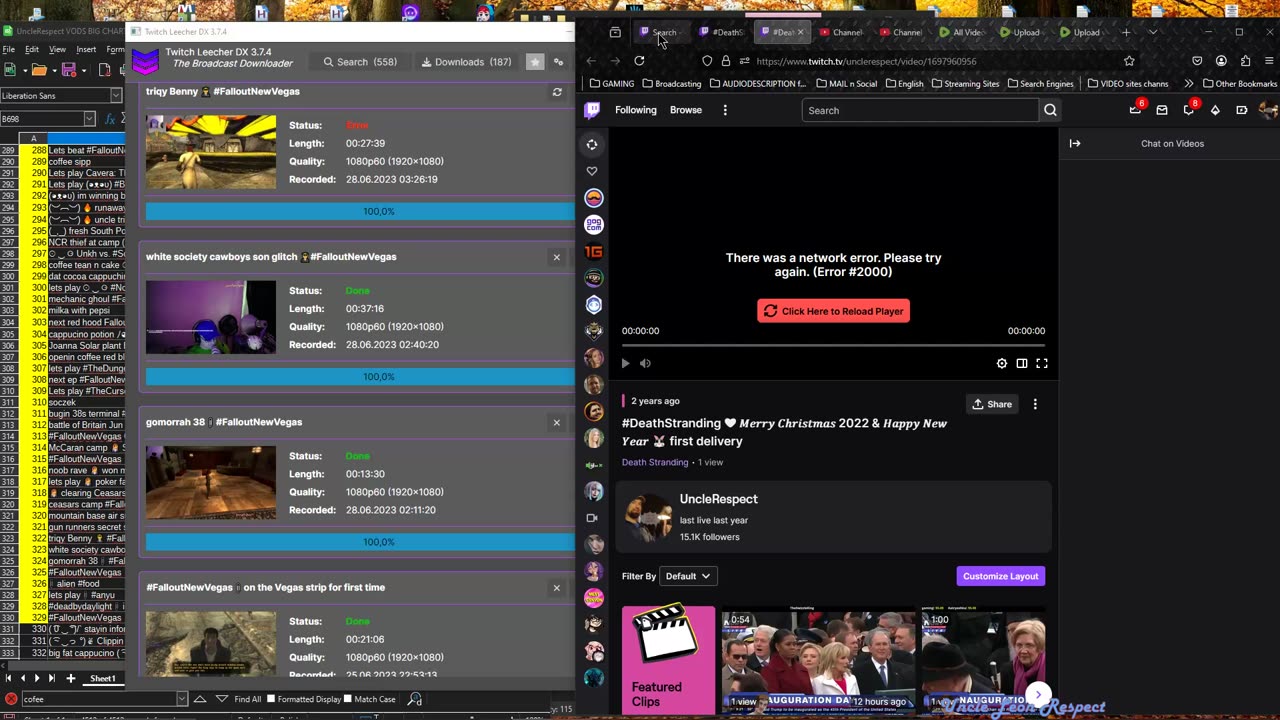This screenshot has height=720, width=1280.
Task: Open video more options three dots
Action: 1035,404
